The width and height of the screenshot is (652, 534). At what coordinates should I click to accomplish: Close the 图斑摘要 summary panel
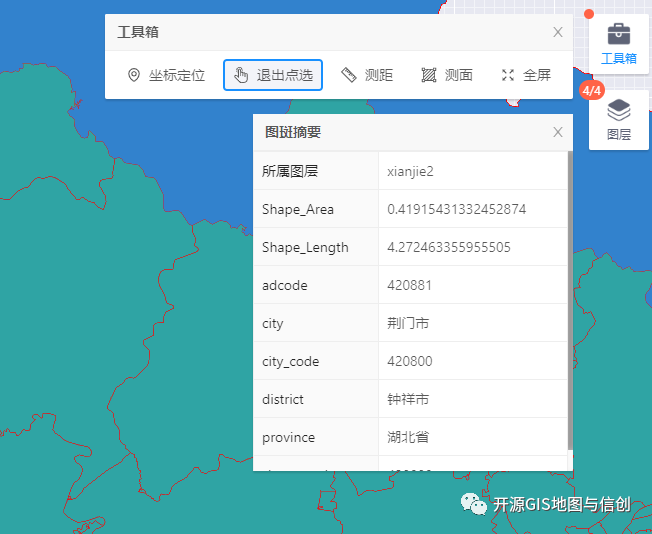tap(558, 132)
